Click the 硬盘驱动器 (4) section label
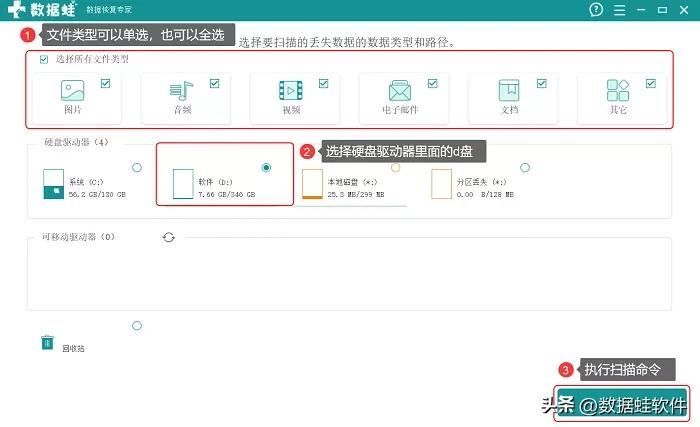This screenshot has height=427, width=700. coord(76,142)
